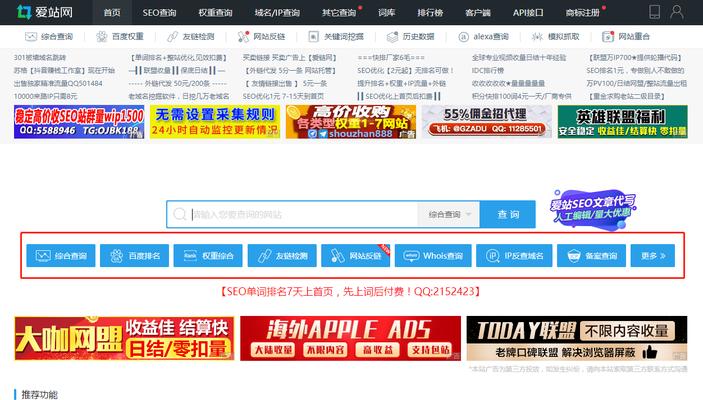Click the 出售独家精准流量QQ501484 text ad
This screenshot has width=703, height=400.
click(x=58, y=83)
